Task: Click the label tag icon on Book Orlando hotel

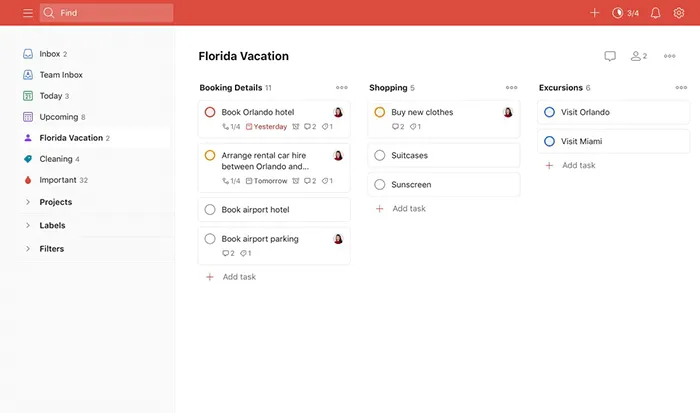Action: click(327, 127)
